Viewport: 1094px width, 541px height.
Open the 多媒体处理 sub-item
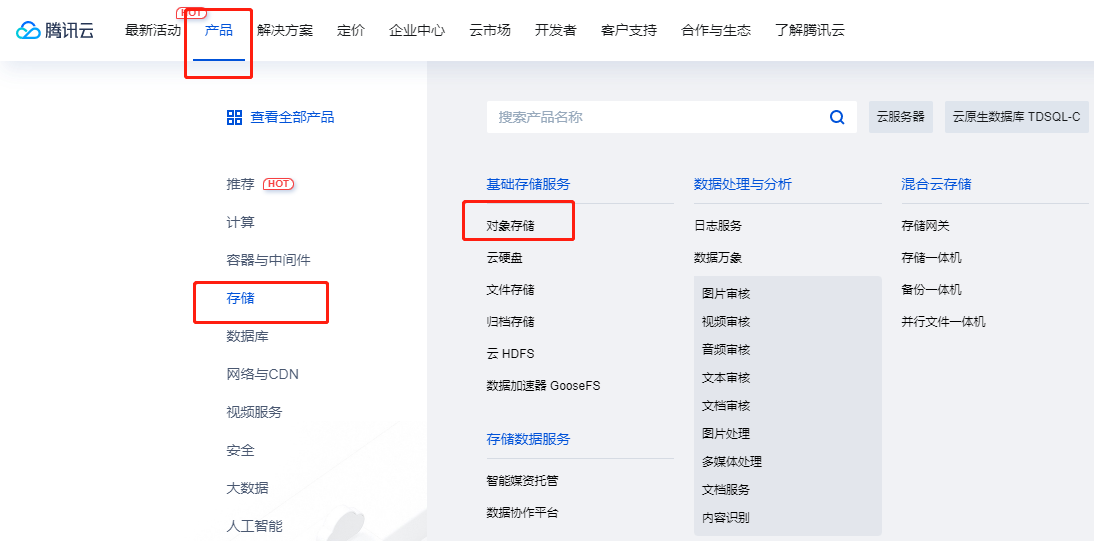pyautogui.click(x=732, y=461)
